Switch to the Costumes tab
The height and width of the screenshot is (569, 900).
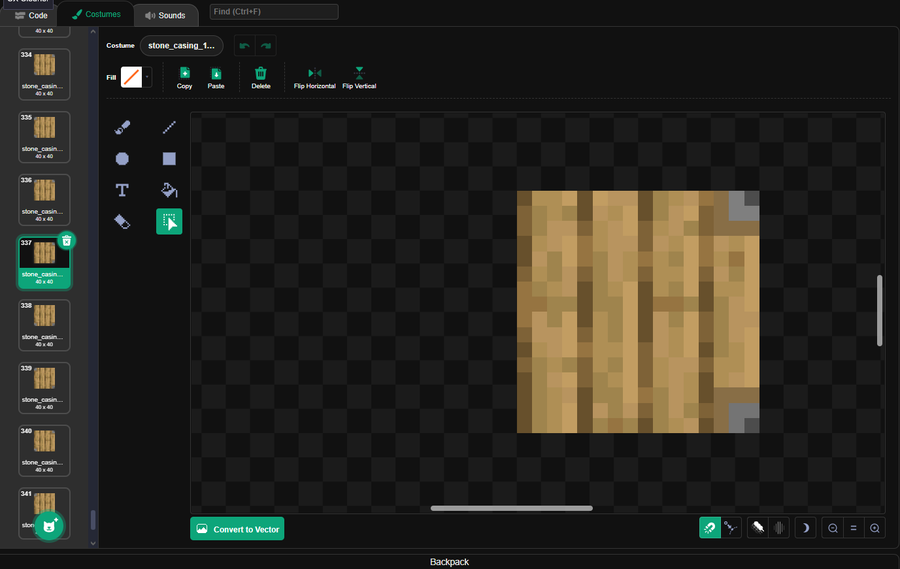coord(96,14)
